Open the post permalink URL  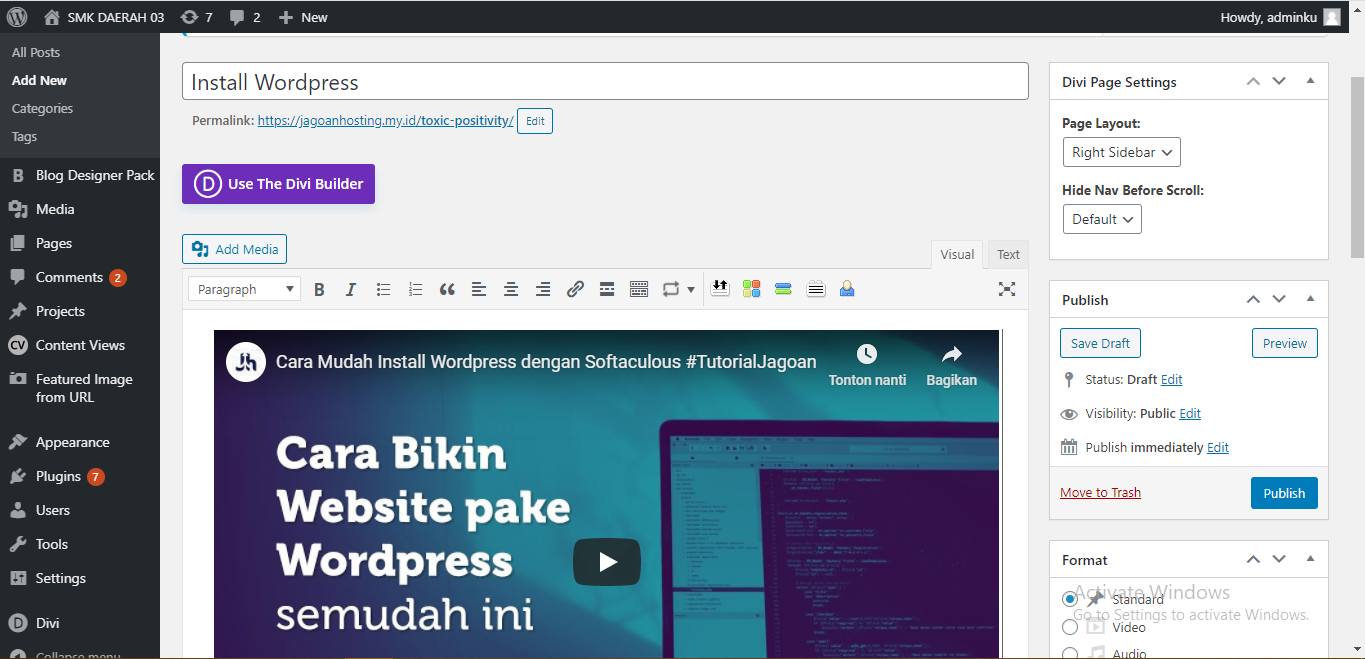pos(386,121)
